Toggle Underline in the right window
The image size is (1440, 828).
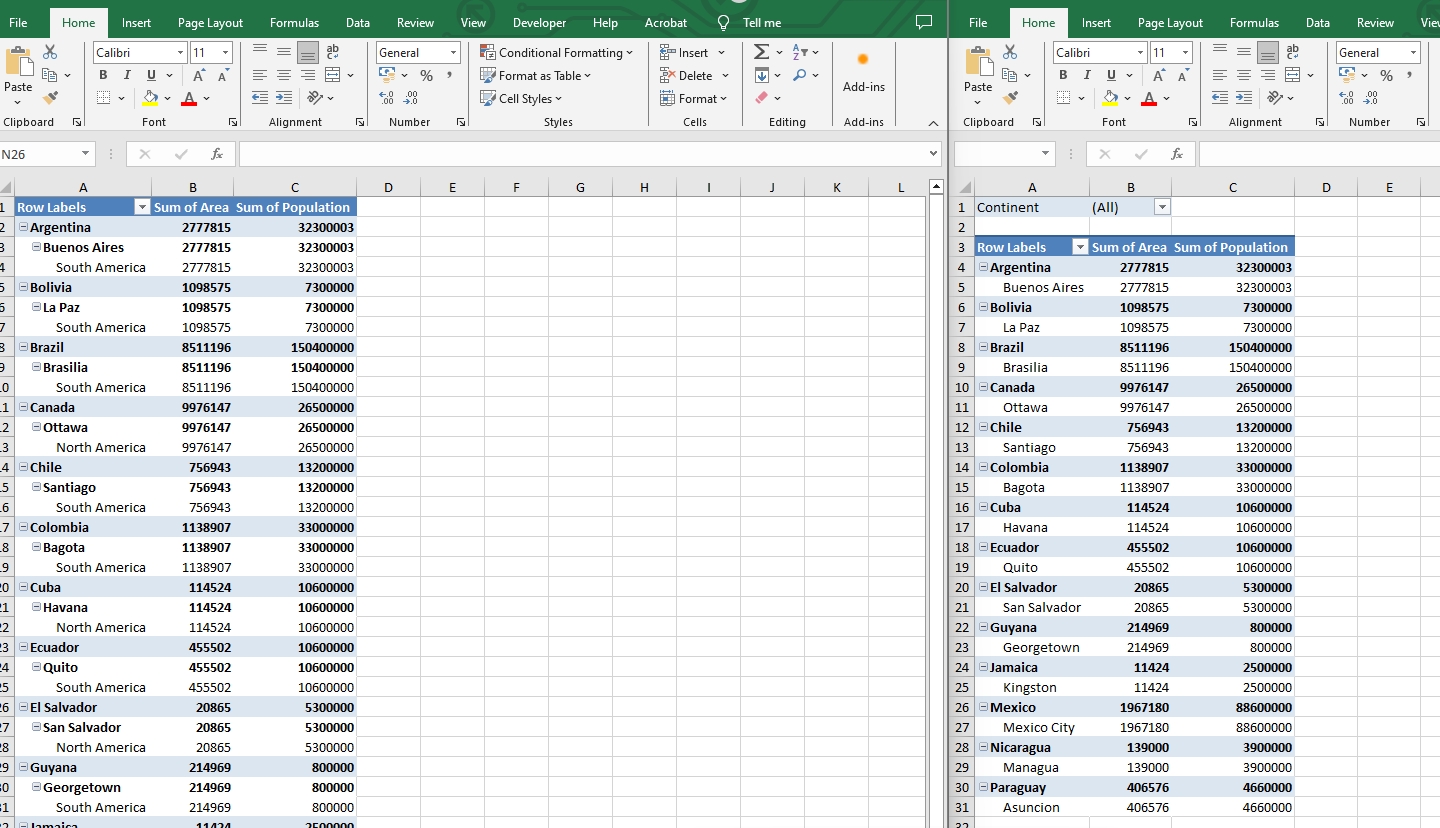pyautogui.click(x=1111, y=75)
